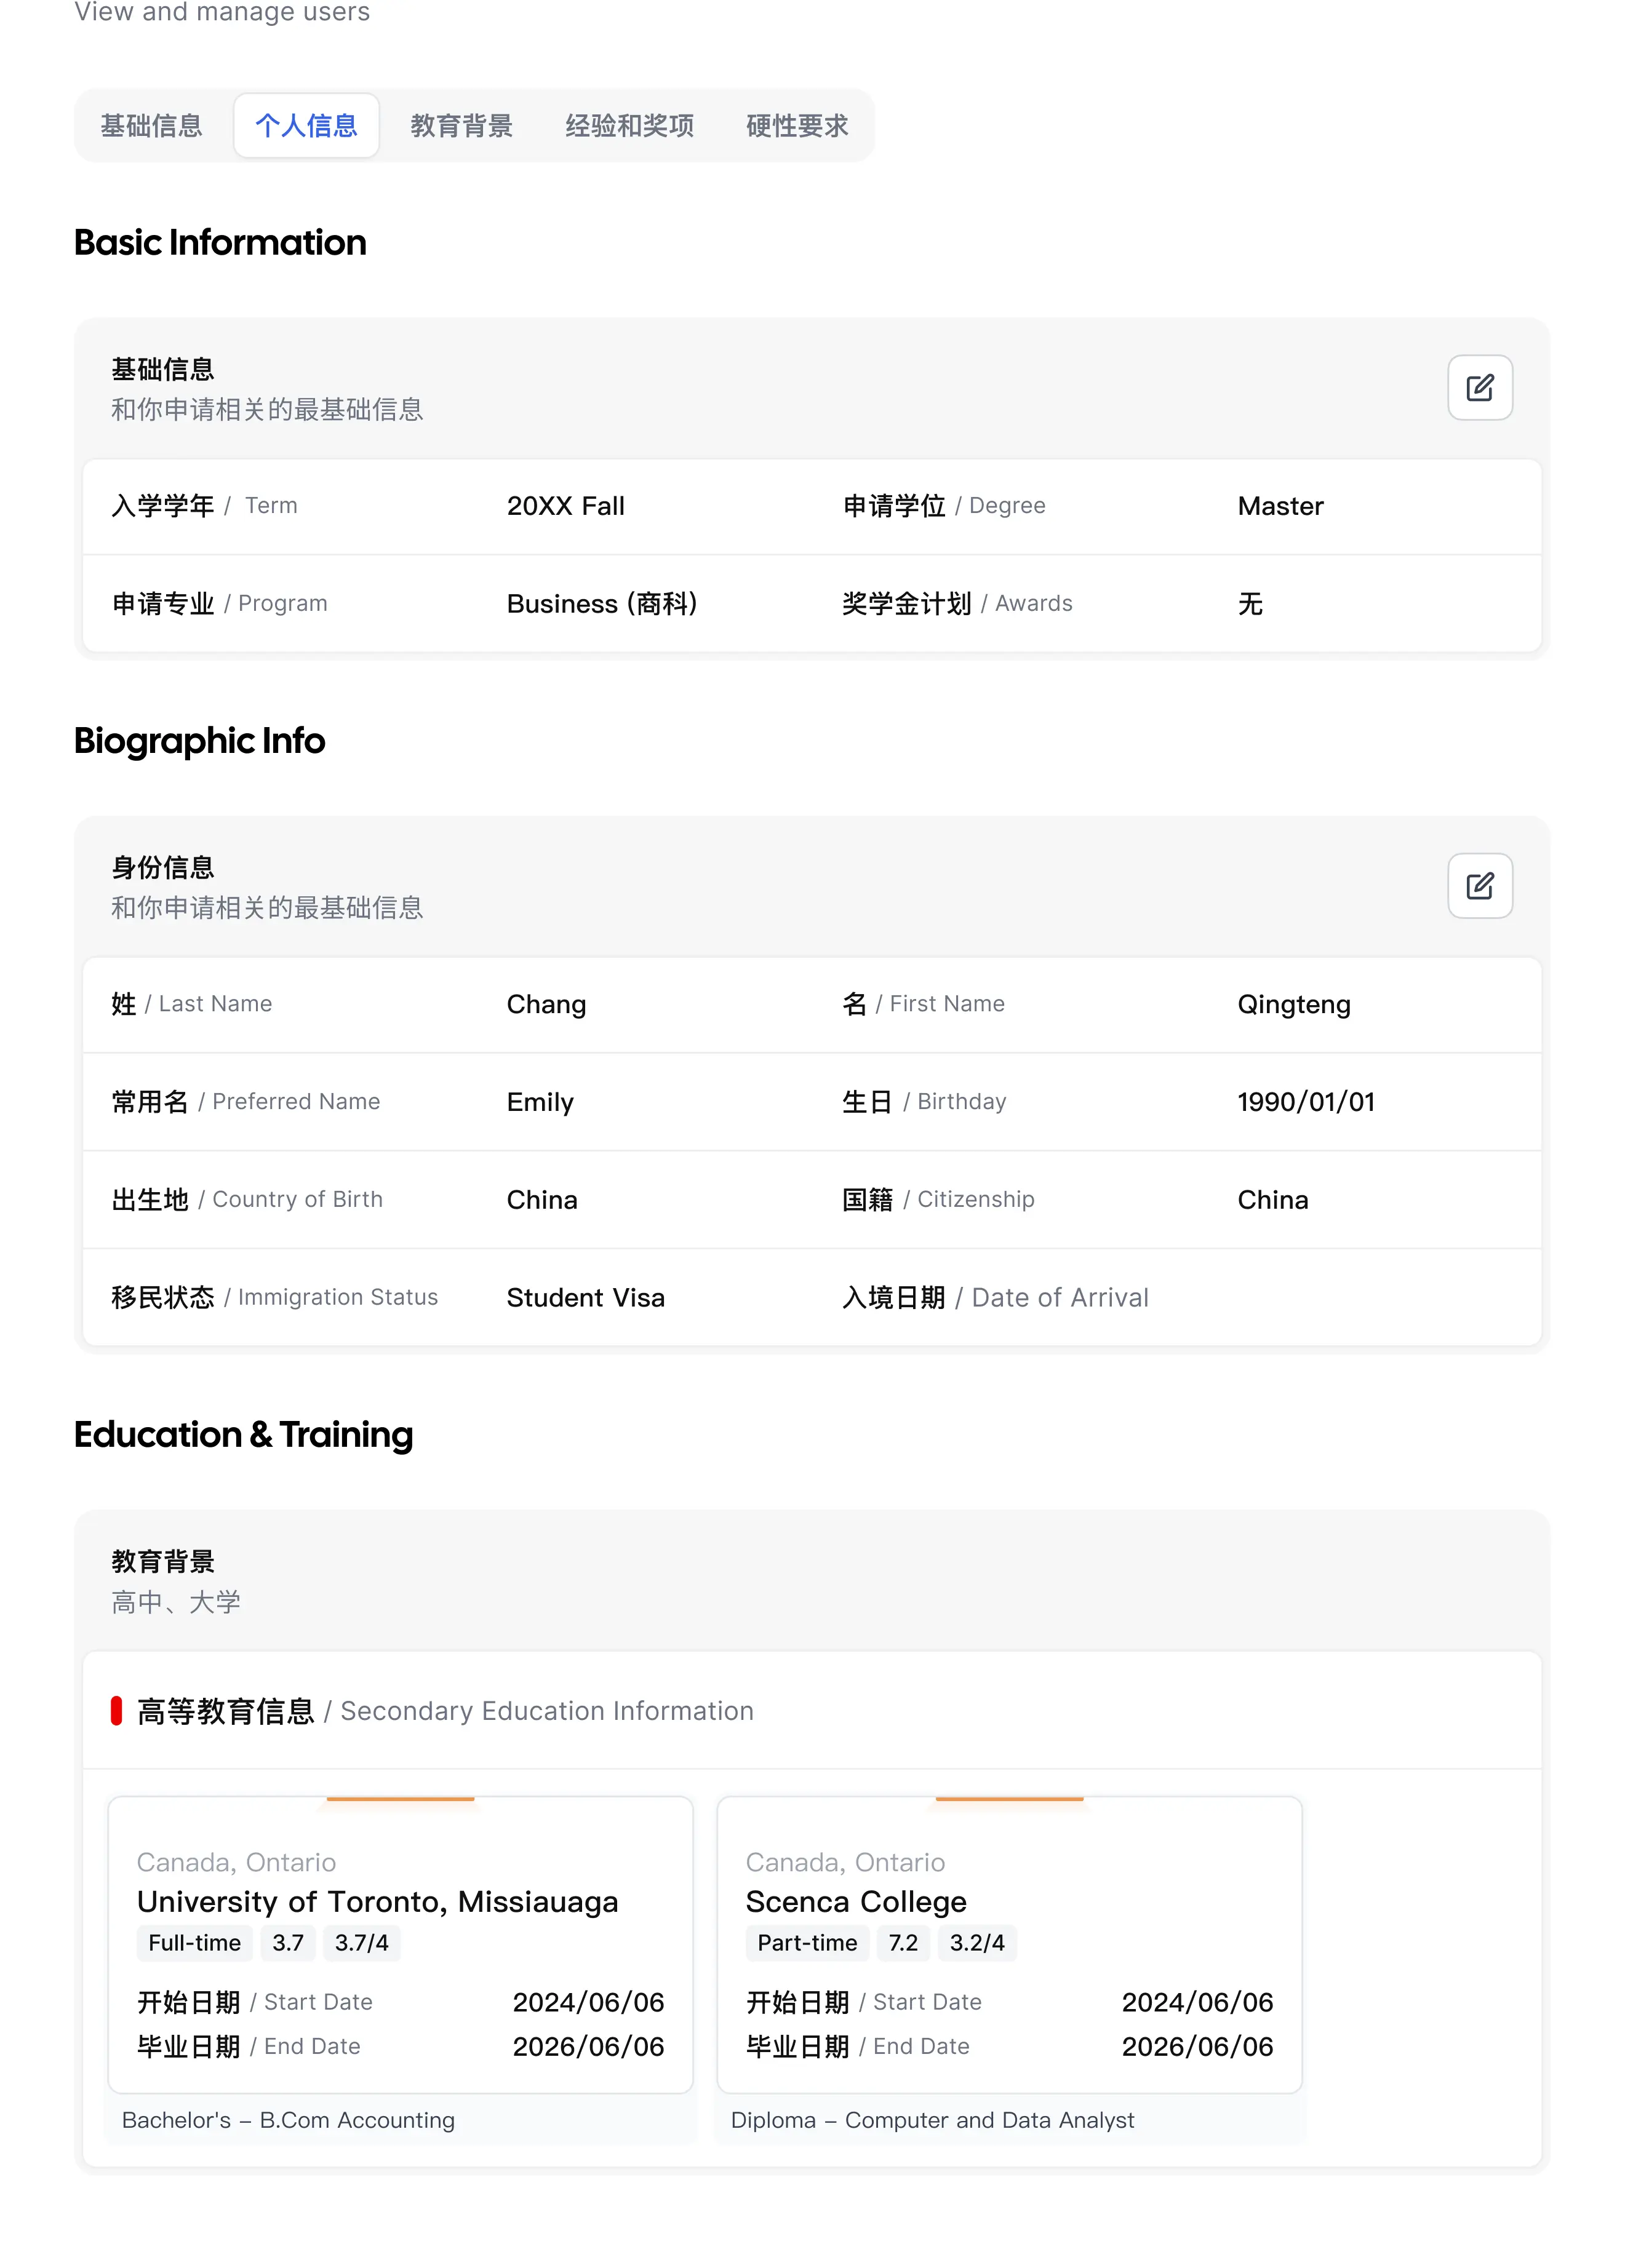Click Diploma – Computer and Data Analyst label
Screen dimensions: 1625x2268
tap(932, 2120)
